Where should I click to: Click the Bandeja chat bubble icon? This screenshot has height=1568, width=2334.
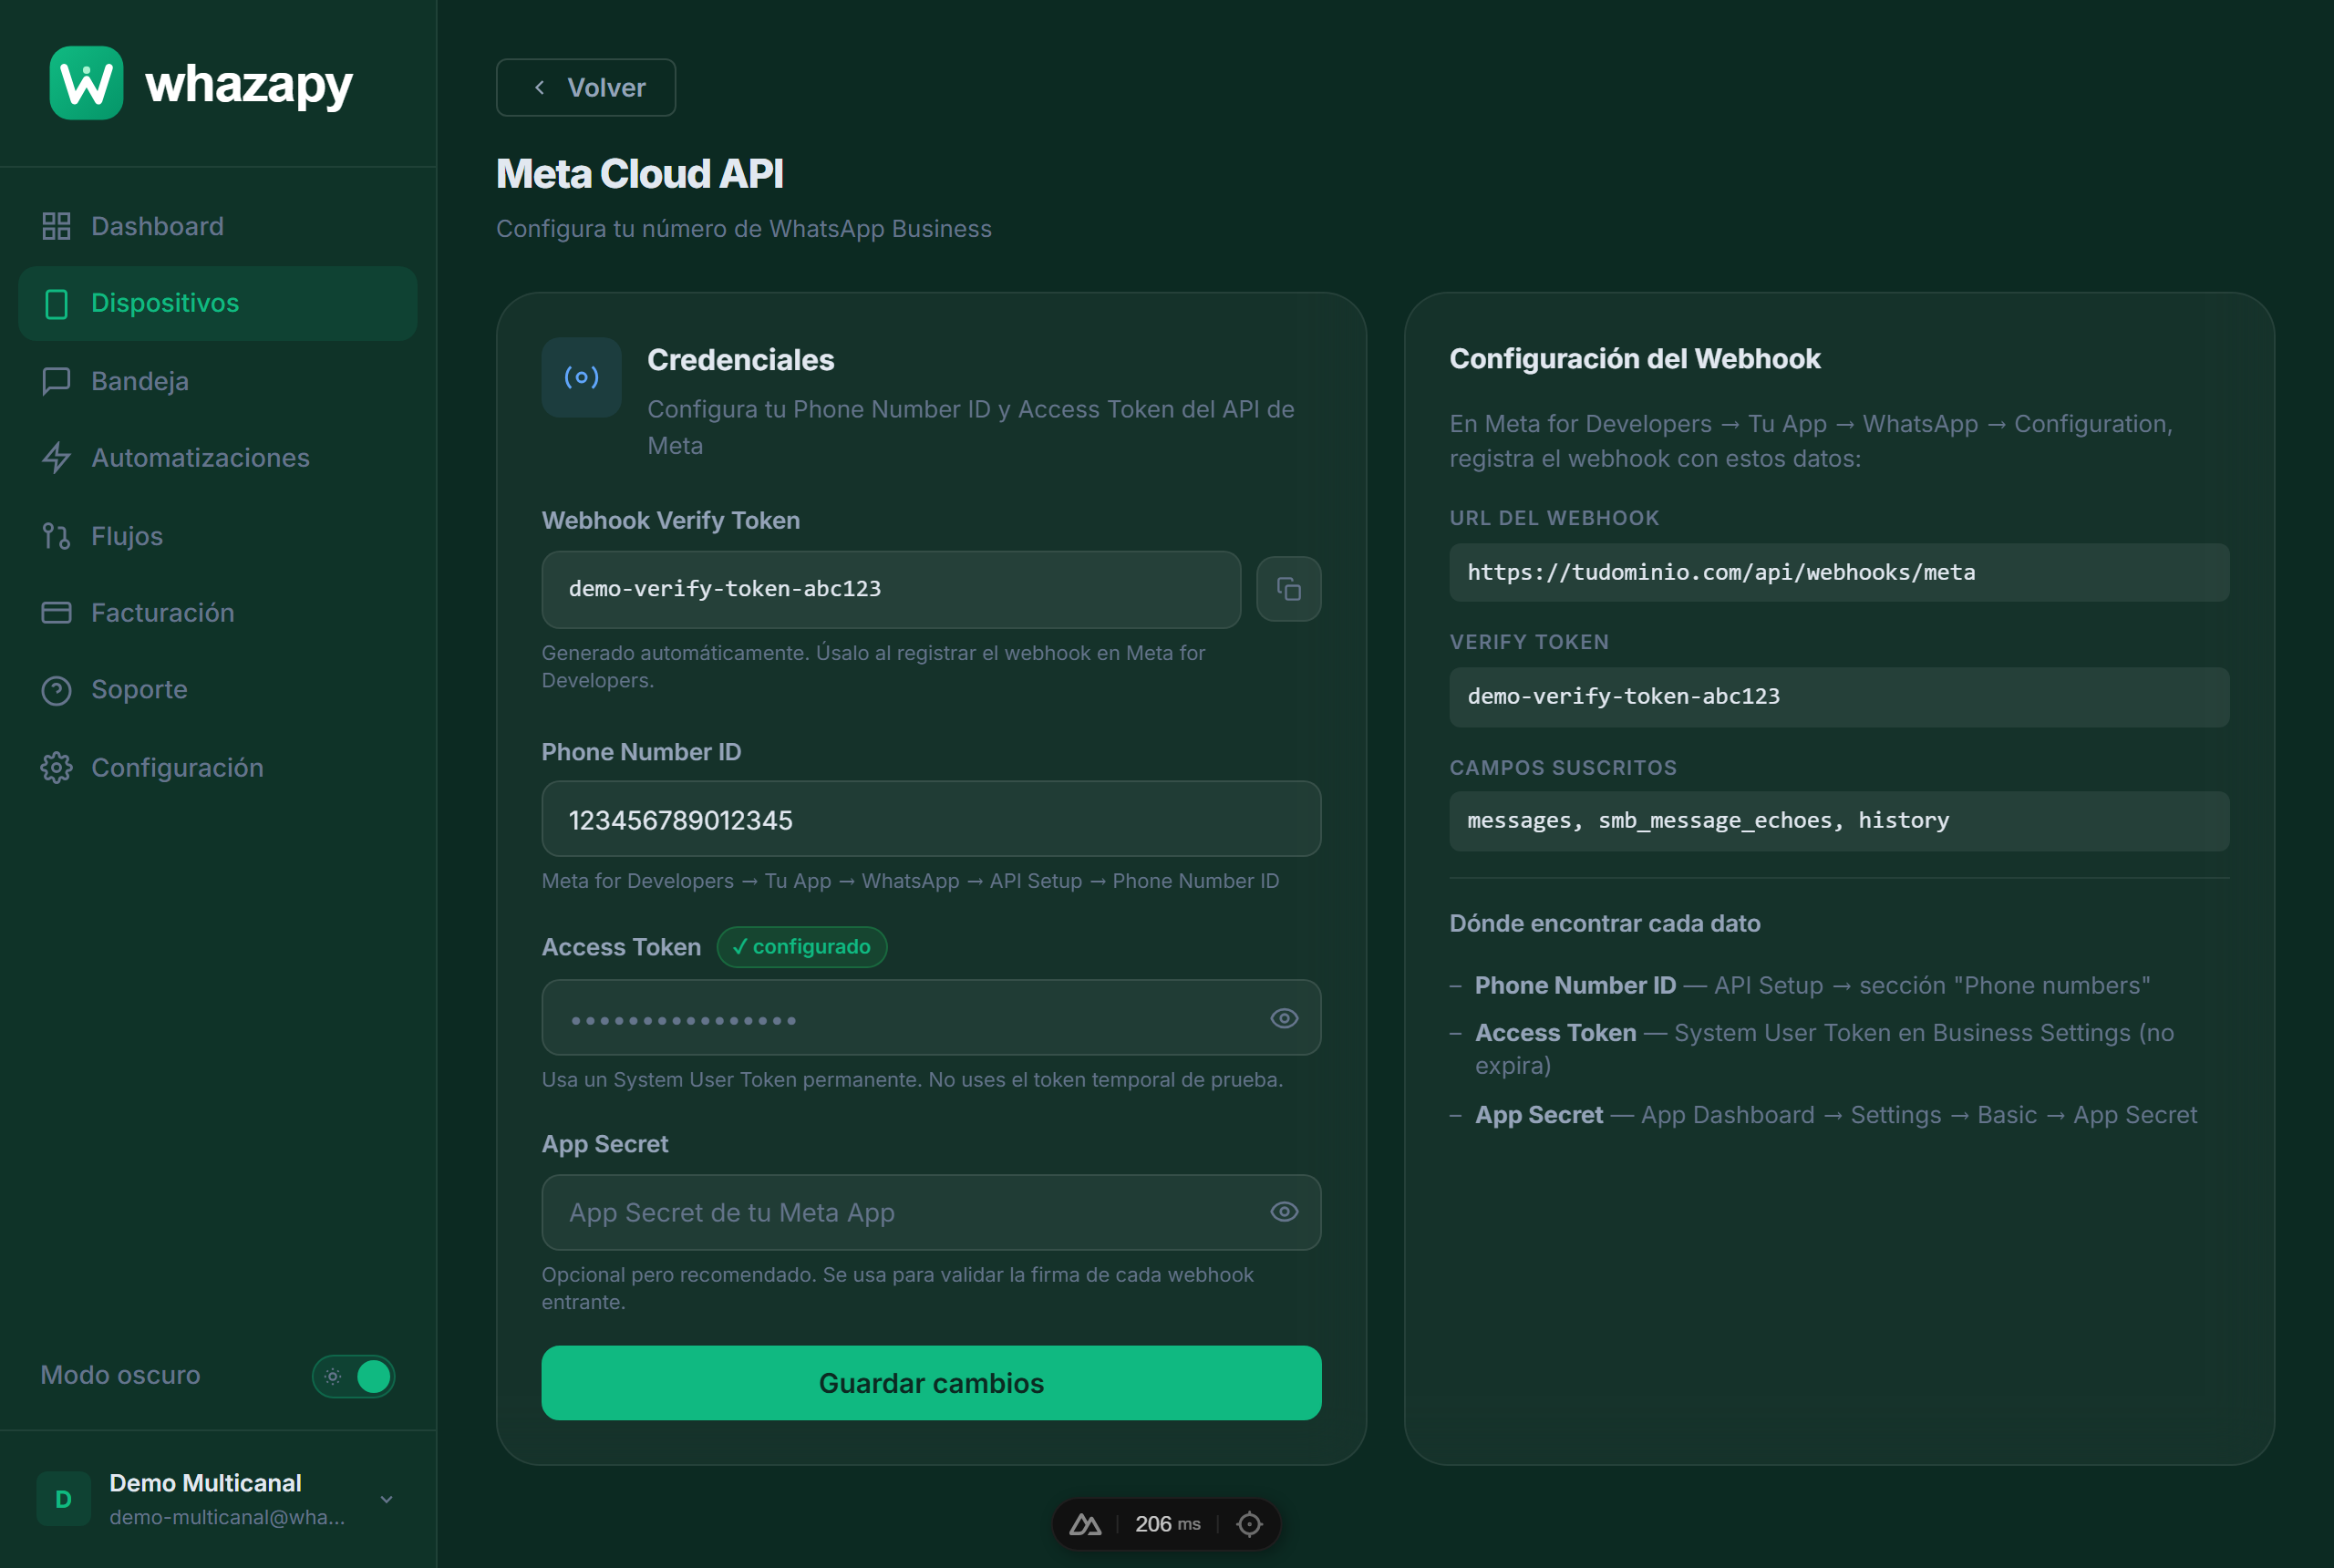(56, 381)
